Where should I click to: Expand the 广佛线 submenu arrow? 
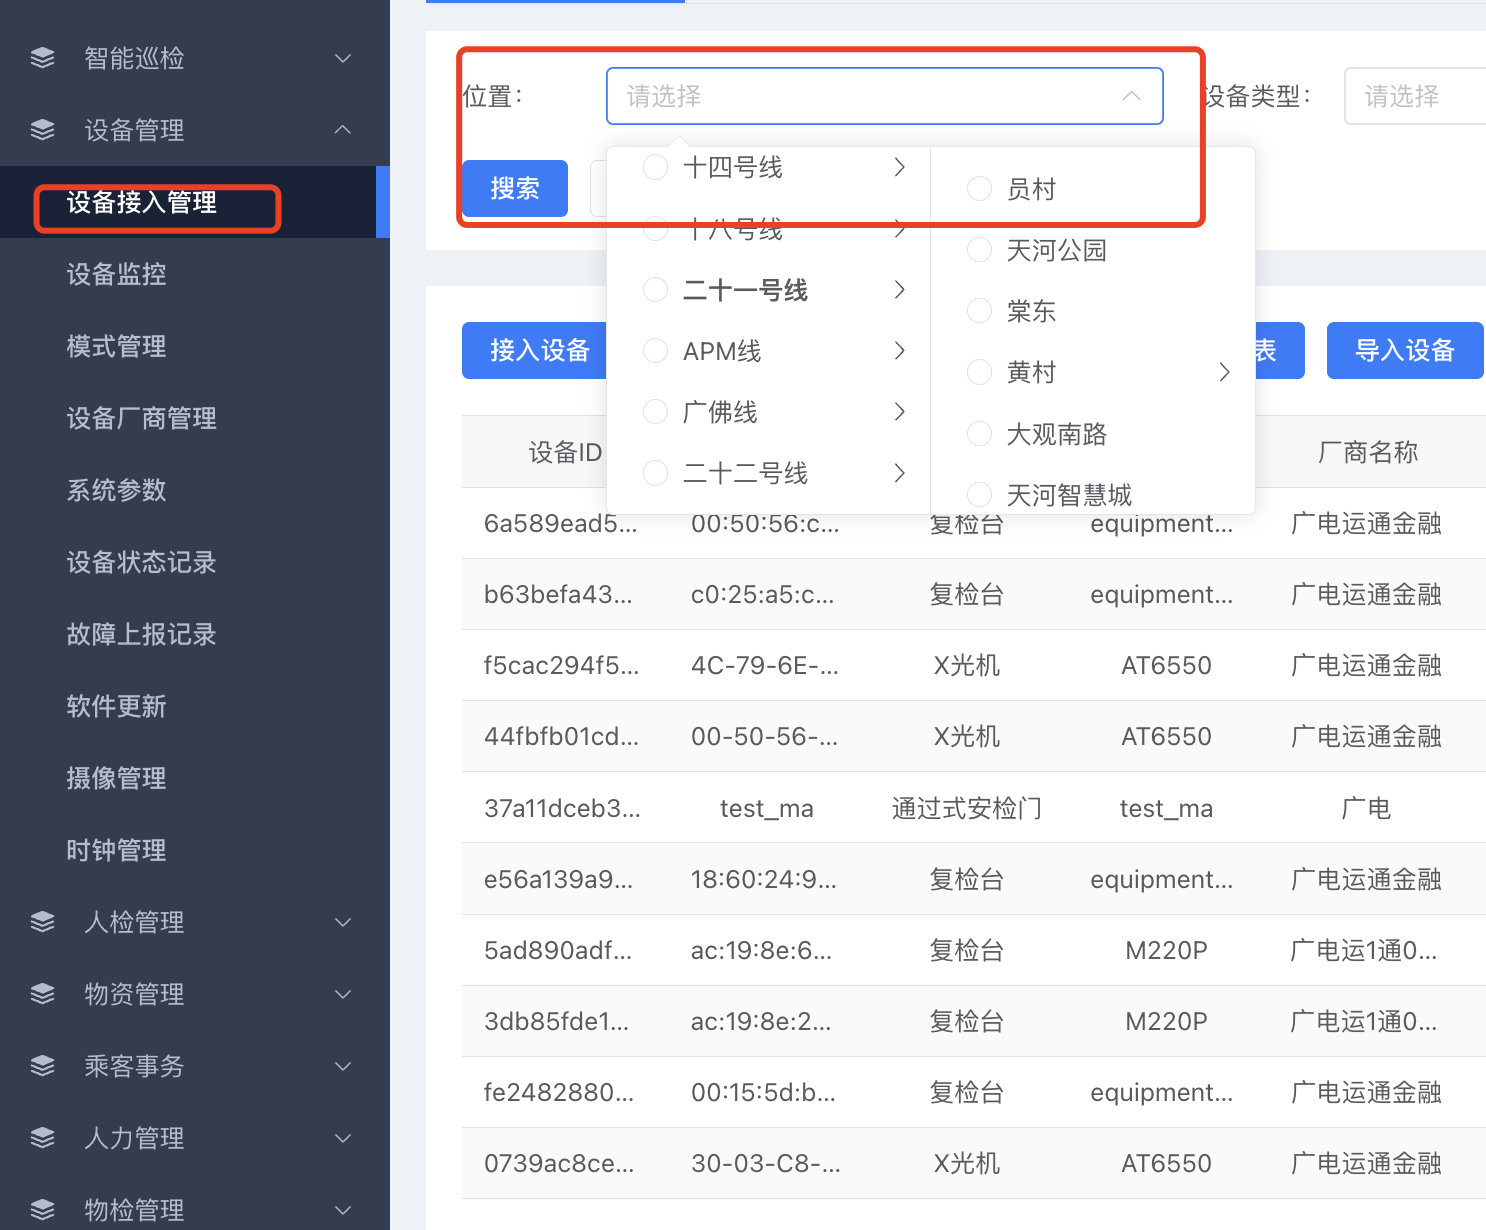click(900, 412)
